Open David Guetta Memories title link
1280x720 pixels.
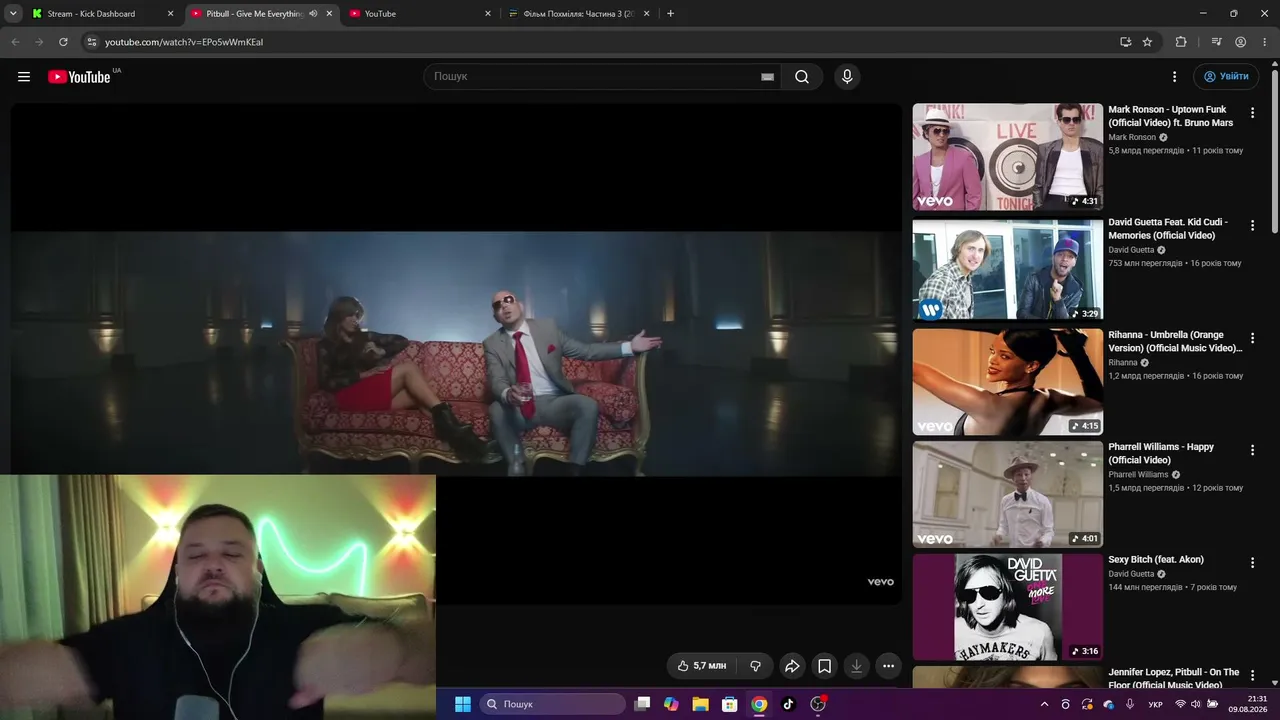tap(1168, 229)
